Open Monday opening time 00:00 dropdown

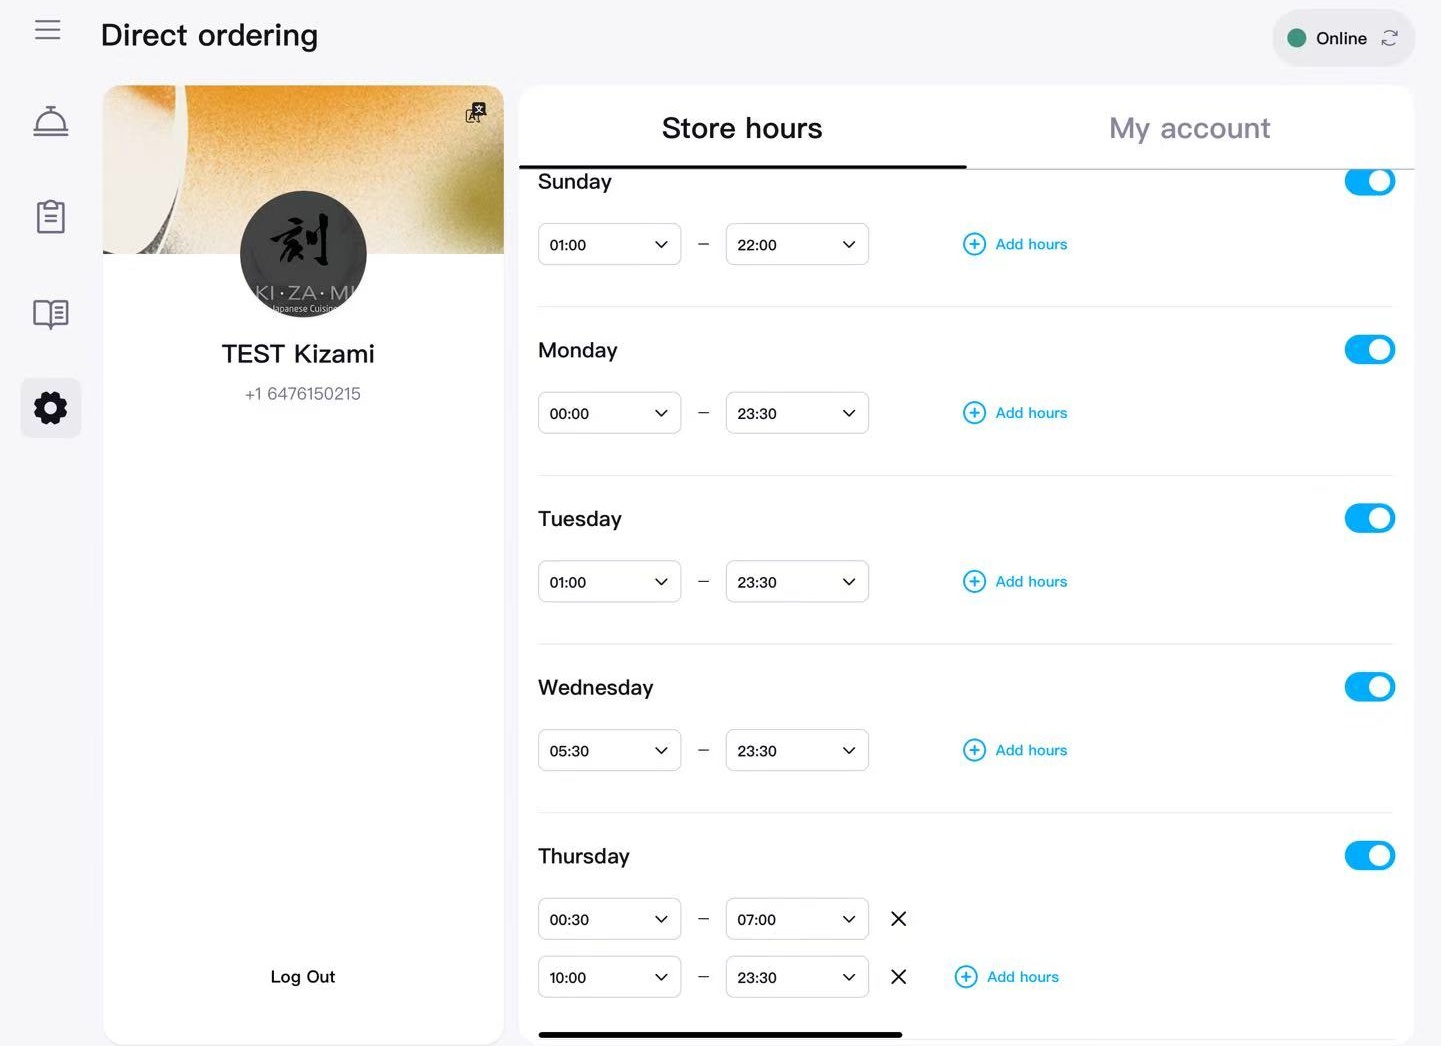609,413
